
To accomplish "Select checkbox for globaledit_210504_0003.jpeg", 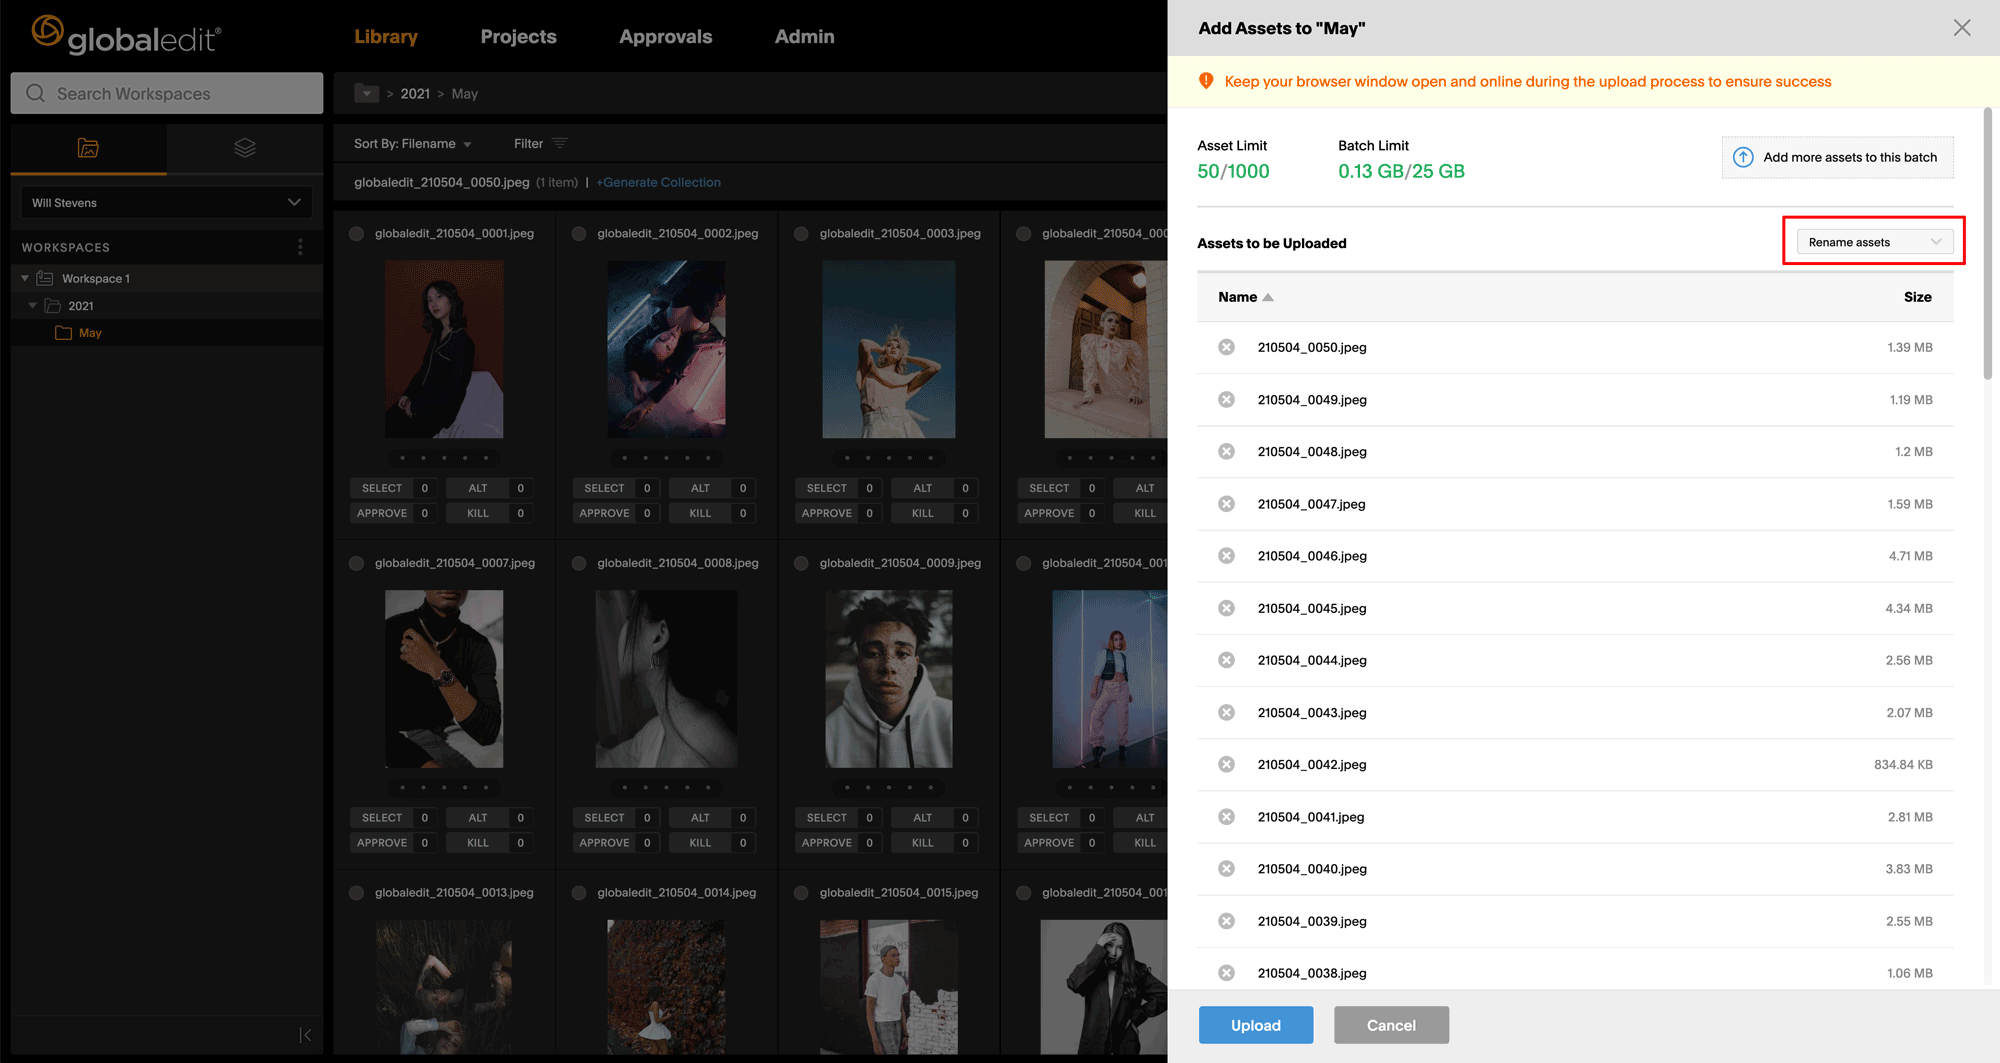I will click(x=801, y=234).
